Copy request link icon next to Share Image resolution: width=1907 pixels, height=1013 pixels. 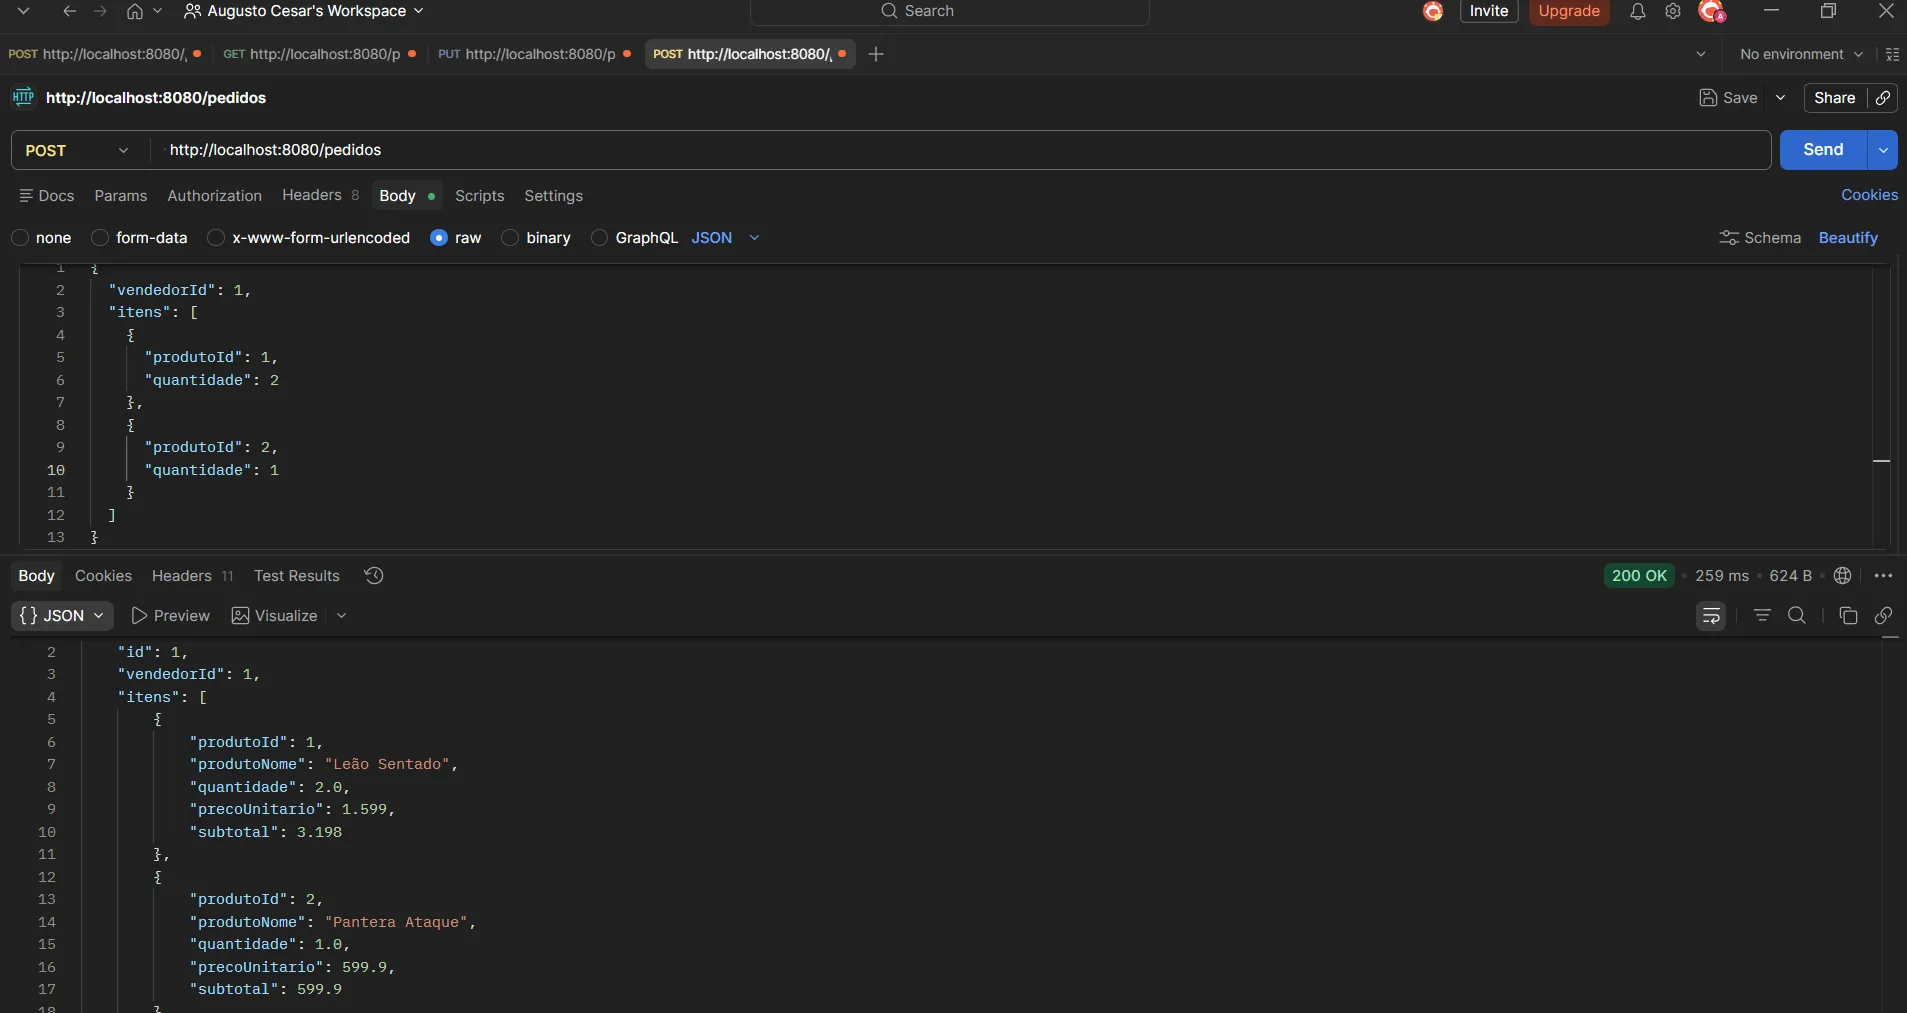pyautogui.click(x=1883, y=98)
